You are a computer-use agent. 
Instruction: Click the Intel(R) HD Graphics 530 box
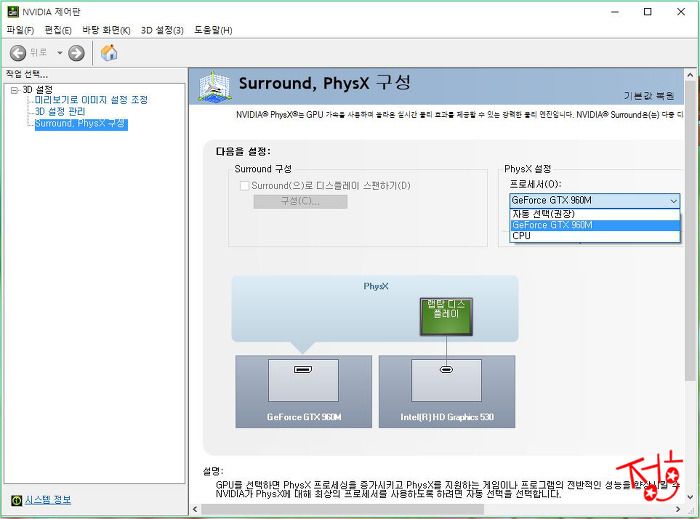point(447,391)
